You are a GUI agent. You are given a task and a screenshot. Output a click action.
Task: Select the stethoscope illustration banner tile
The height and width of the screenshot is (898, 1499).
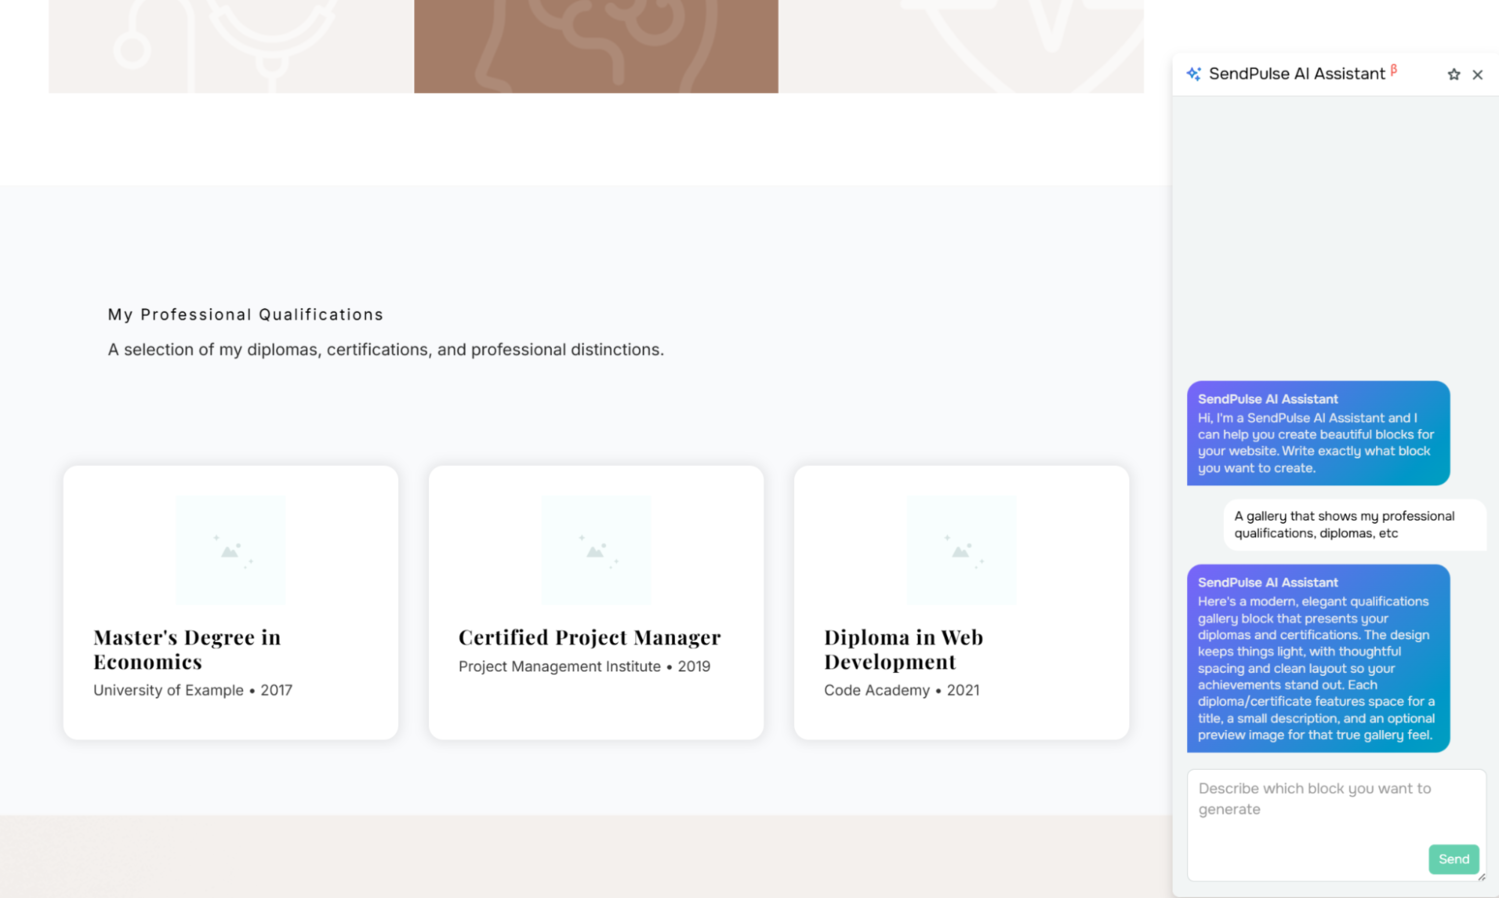(x=230, y=46)
